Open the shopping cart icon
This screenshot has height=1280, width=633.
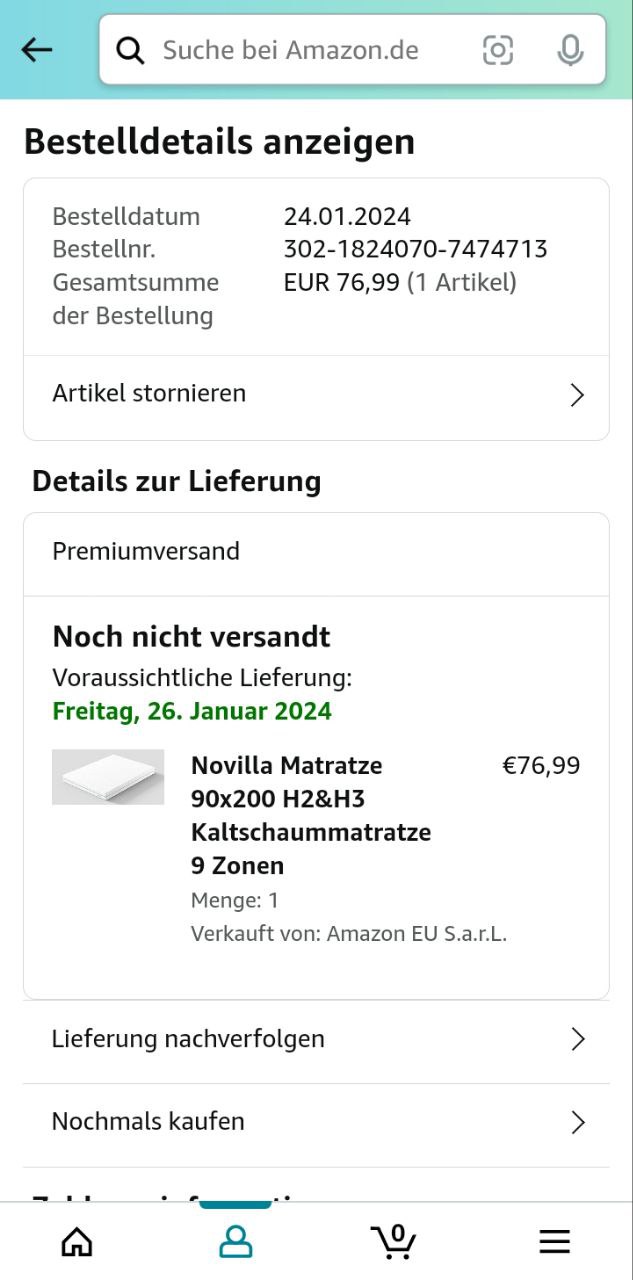click(394, 1242)
